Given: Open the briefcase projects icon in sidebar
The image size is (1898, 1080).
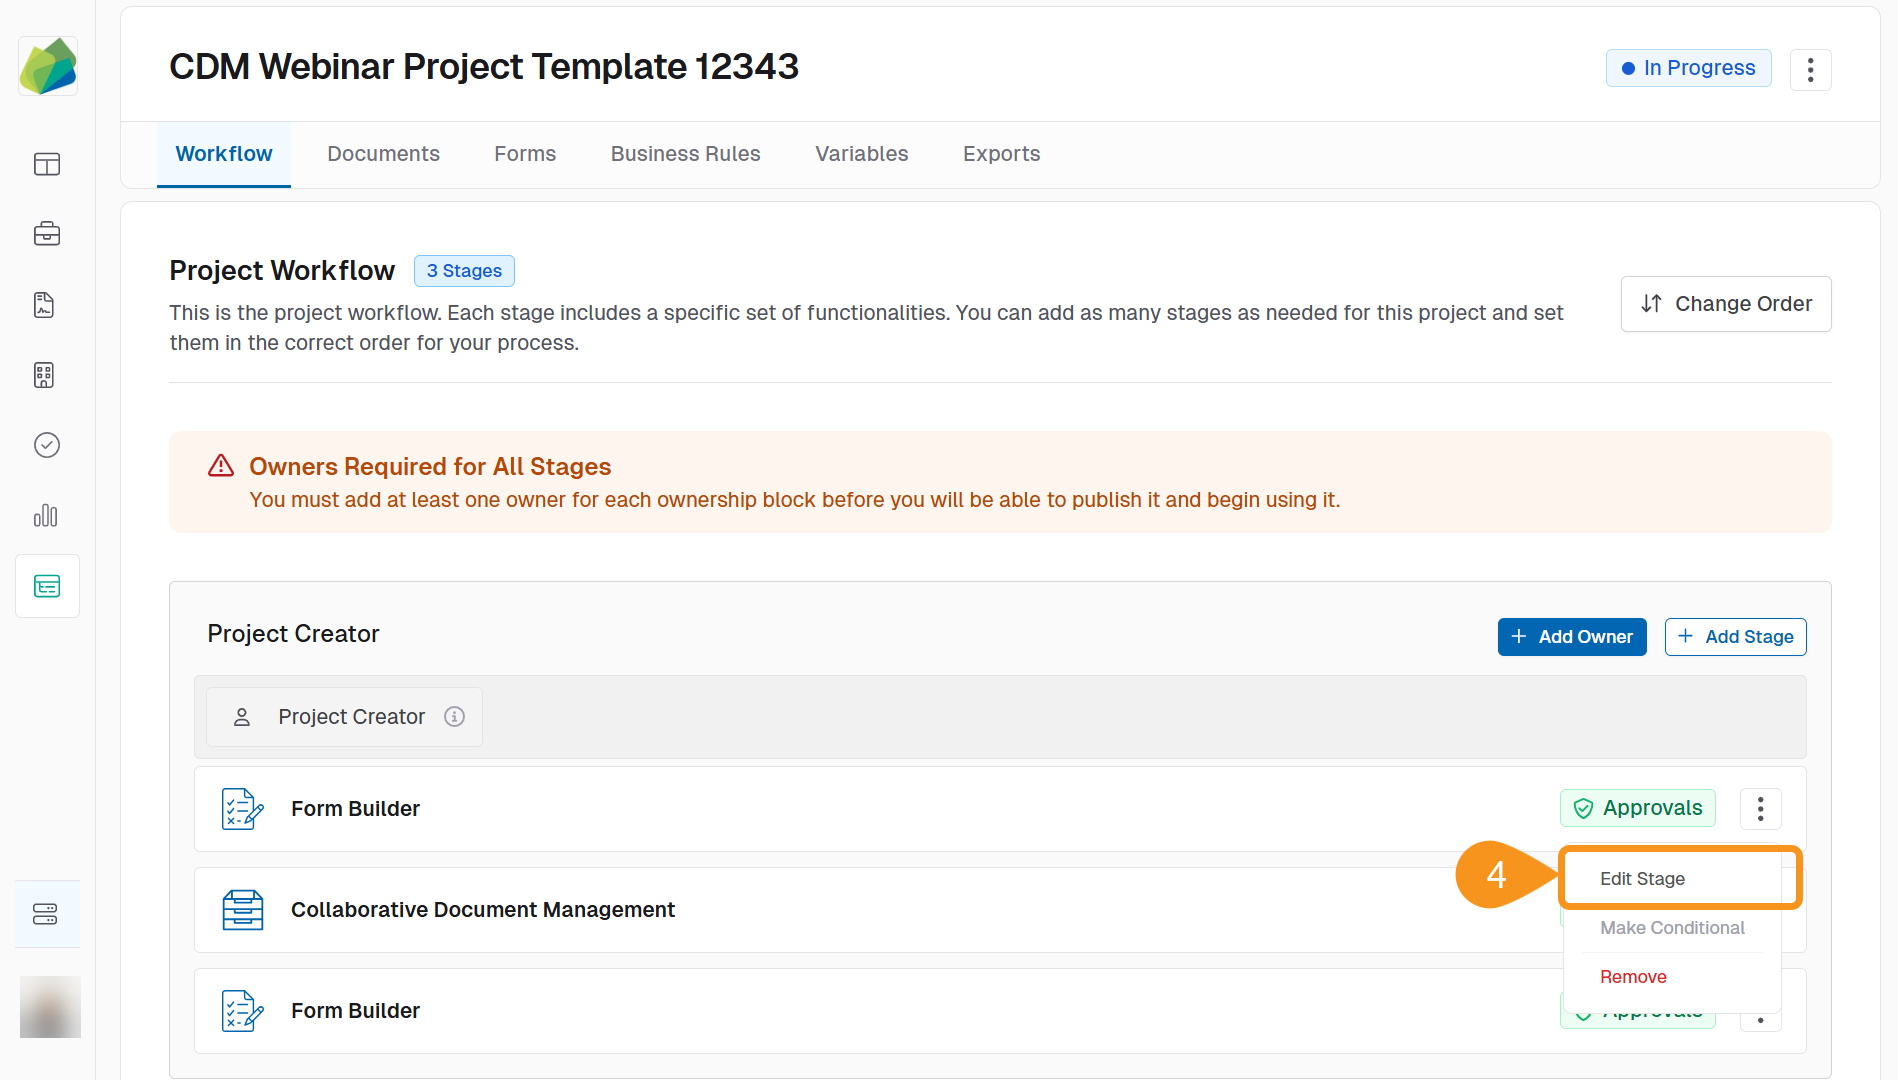Looking at the screenshot, I should coord(47,234).
